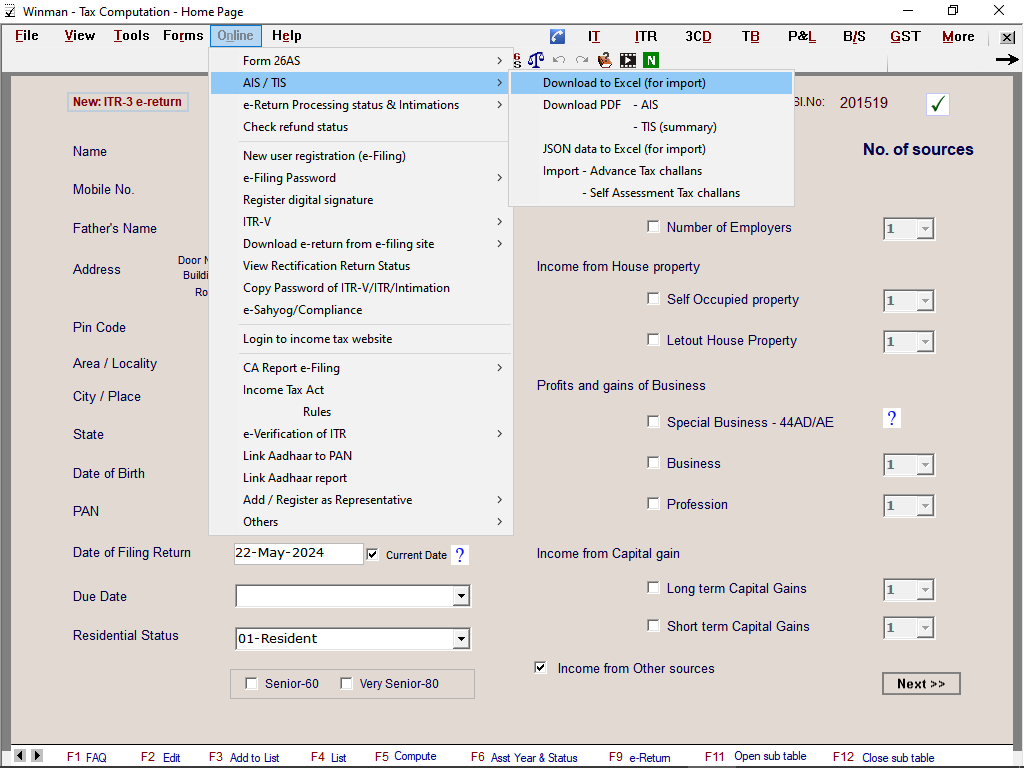
Task: Enable the Senior-60 checkbox
Action: click(x=252, y=684)
